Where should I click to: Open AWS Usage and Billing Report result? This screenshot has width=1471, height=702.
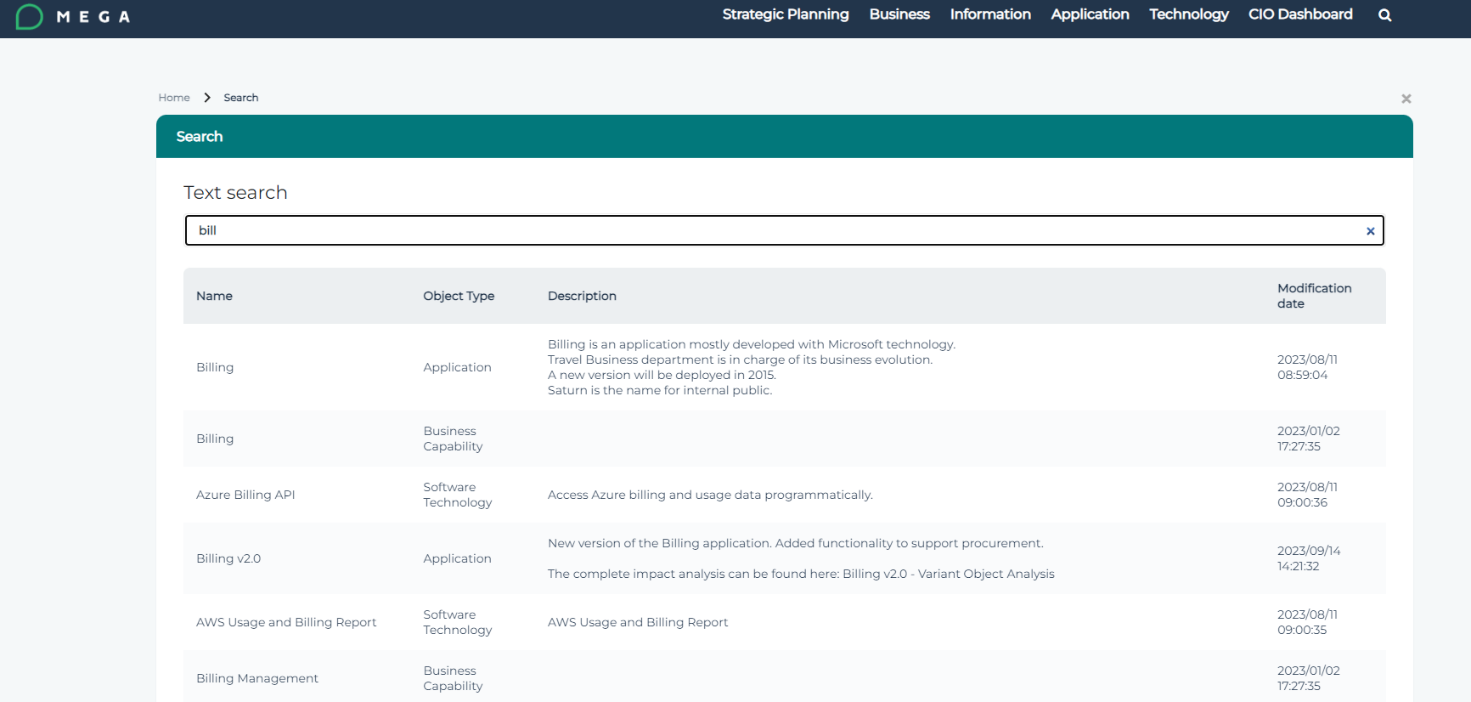pos(286,622)
